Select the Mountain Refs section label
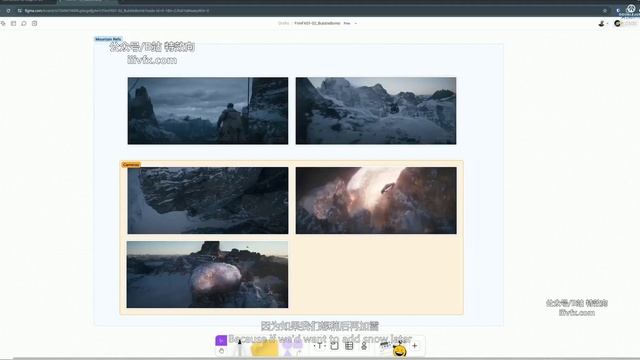 pyautogui.click(x=108, y=39)
